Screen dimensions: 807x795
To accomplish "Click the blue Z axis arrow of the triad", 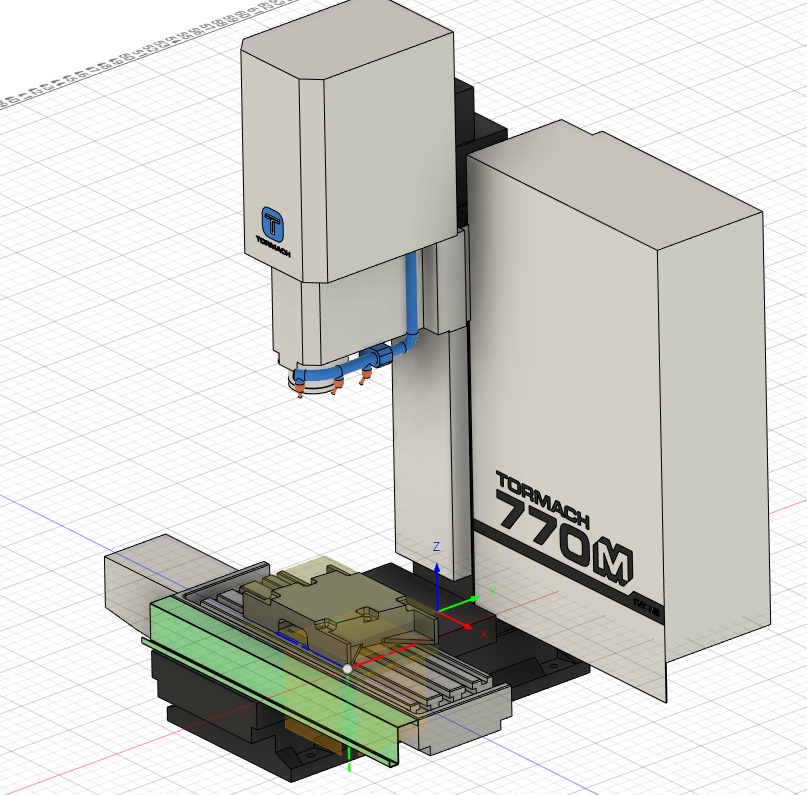I will point(436,586).
